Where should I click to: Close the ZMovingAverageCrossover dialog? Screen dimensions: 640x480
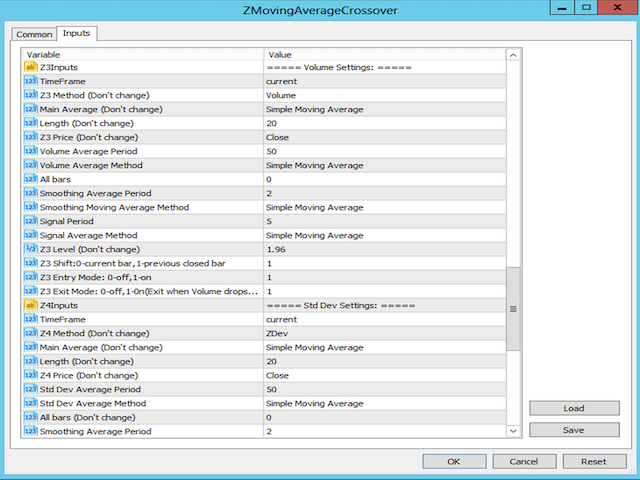617,7
